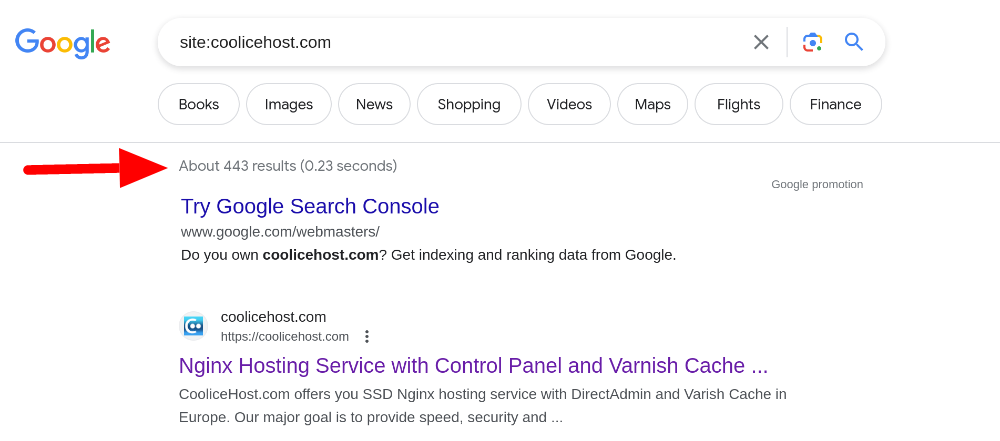
Task: Clear the search query with X icon
Action: pos(761,42)
